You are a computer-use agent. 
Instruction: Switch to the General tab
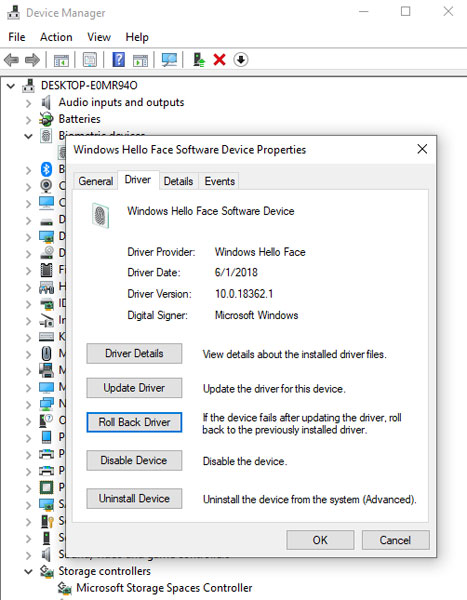96,181
